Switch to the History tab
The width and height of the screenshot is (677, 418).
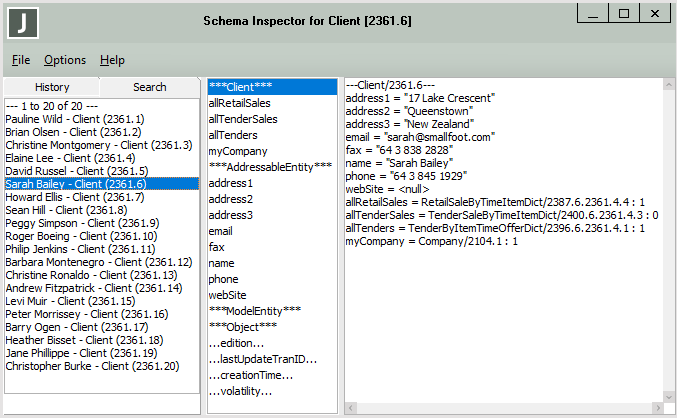(51, 87)
